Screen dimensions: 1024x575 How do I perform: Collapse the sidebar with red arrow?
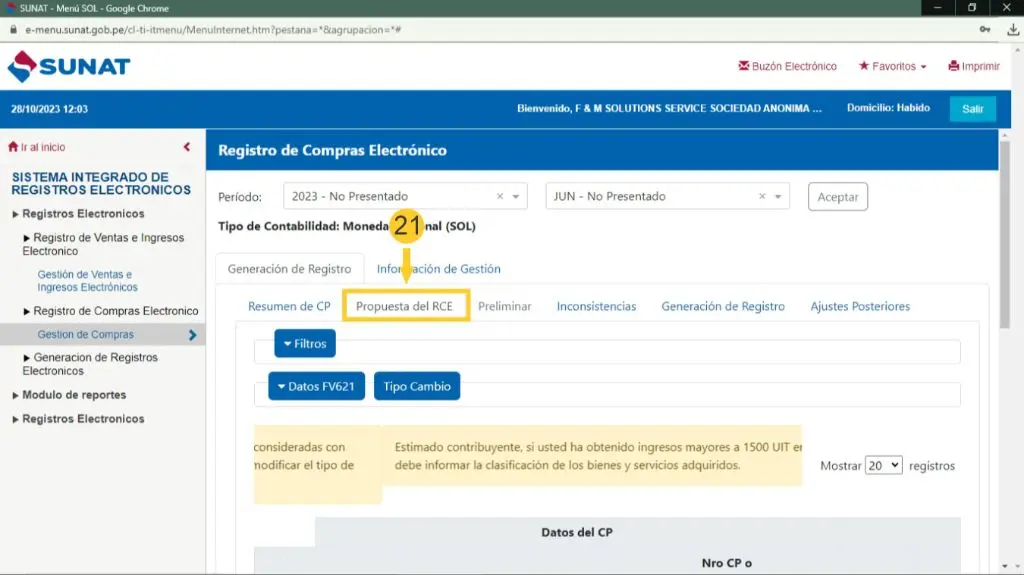[187, 147]
